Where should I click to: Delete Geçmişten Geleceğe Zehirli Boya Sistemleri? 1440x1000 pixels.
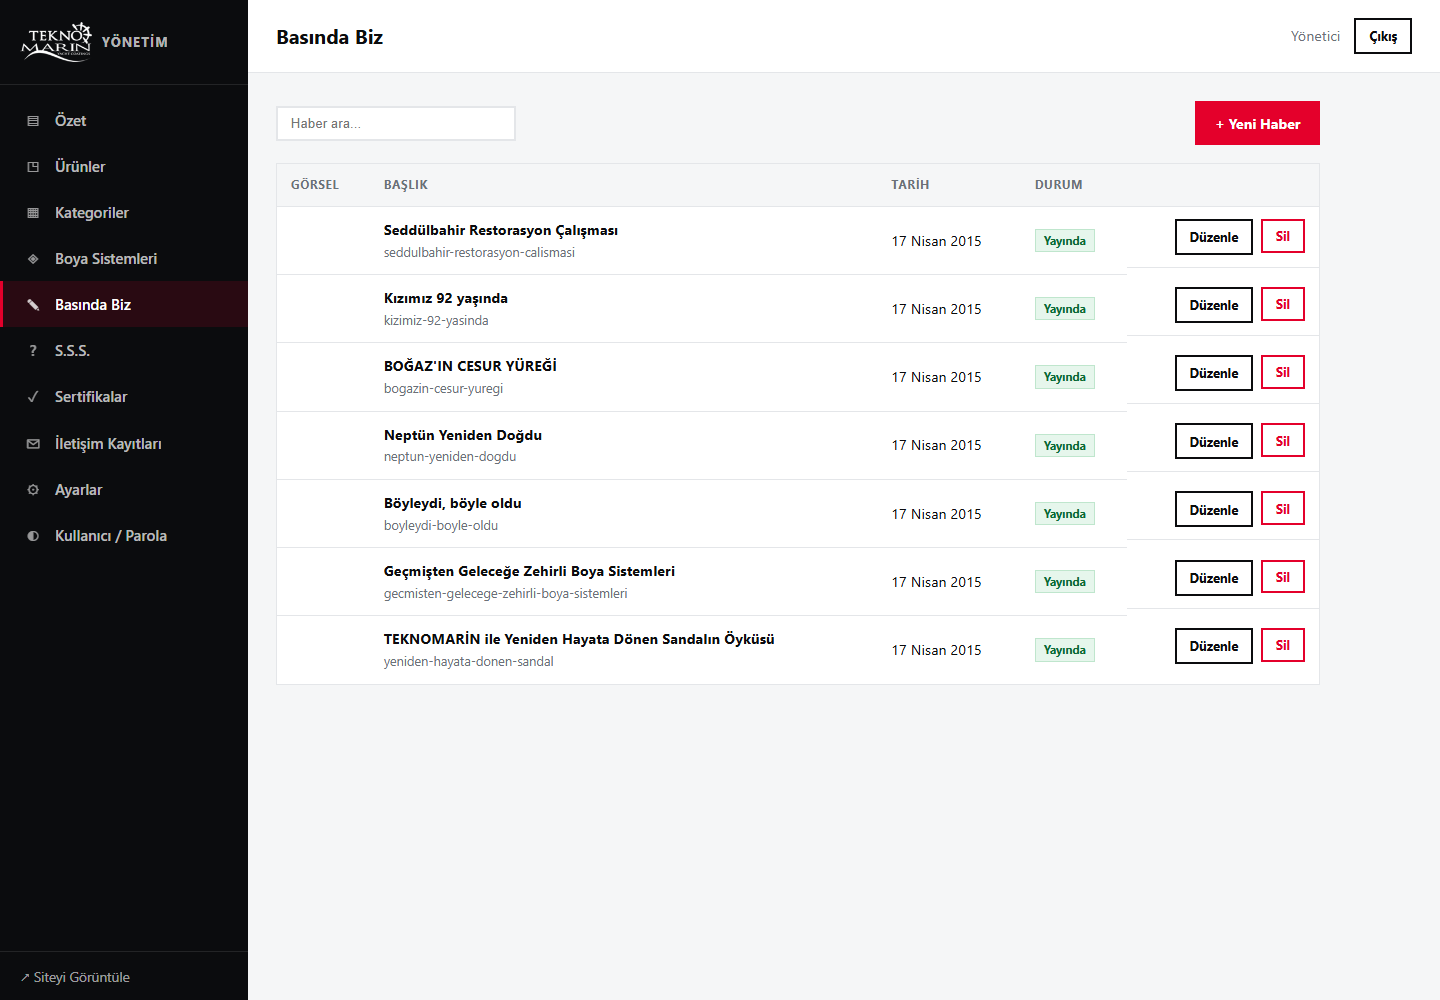tap(1283, 577)
